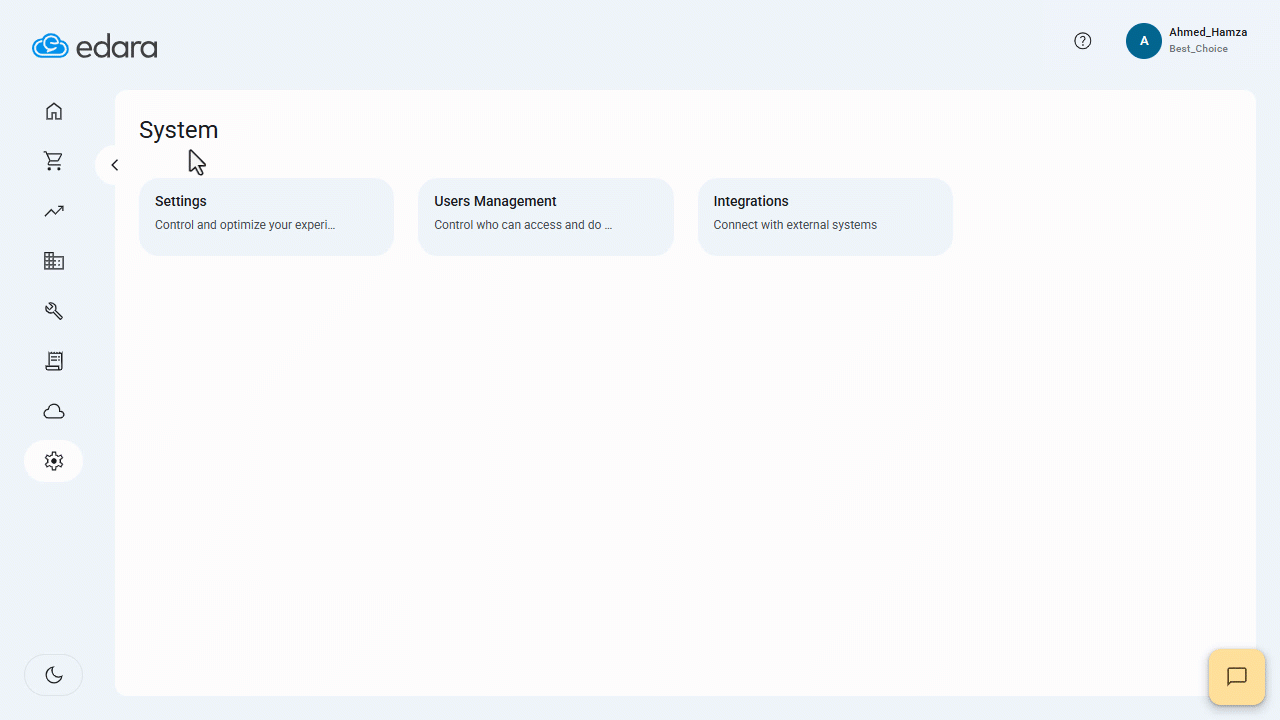1280x720 pixels.
Task: Open the Ahmed_Hamza account menu
Action: tap(1187, 41)
